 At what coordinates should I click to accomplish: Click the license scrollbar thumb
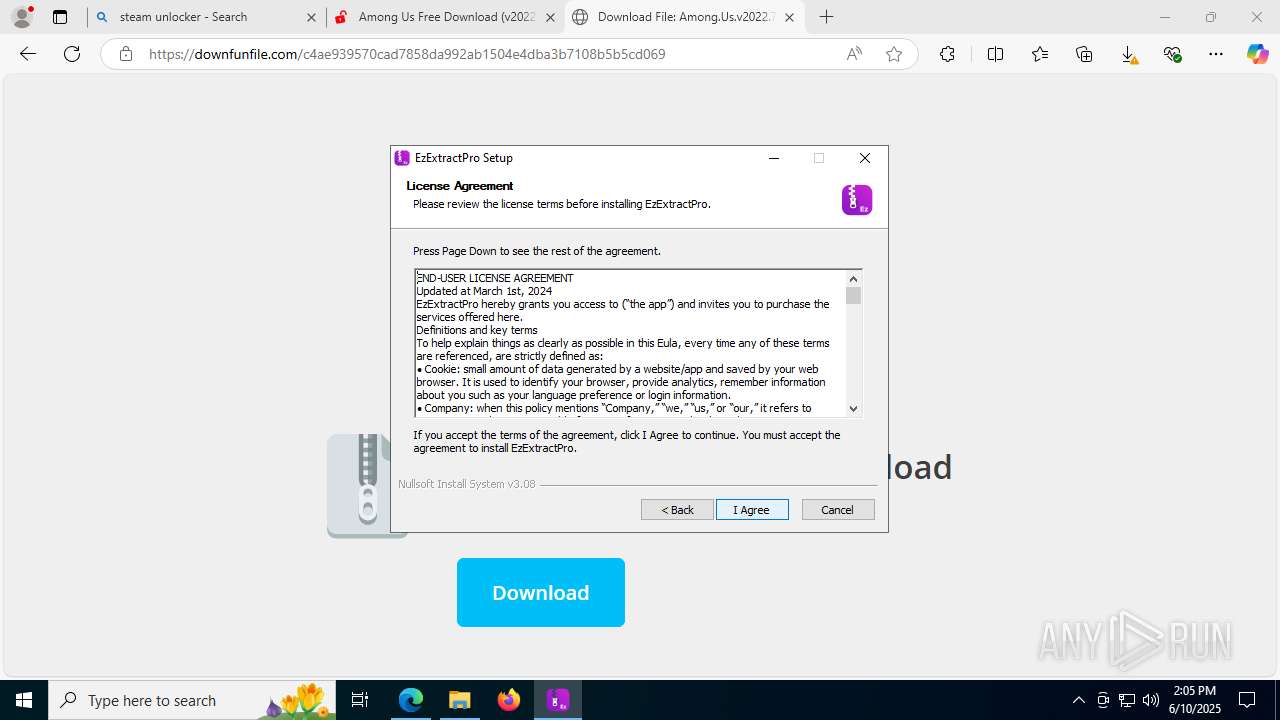tap(853, 295)
